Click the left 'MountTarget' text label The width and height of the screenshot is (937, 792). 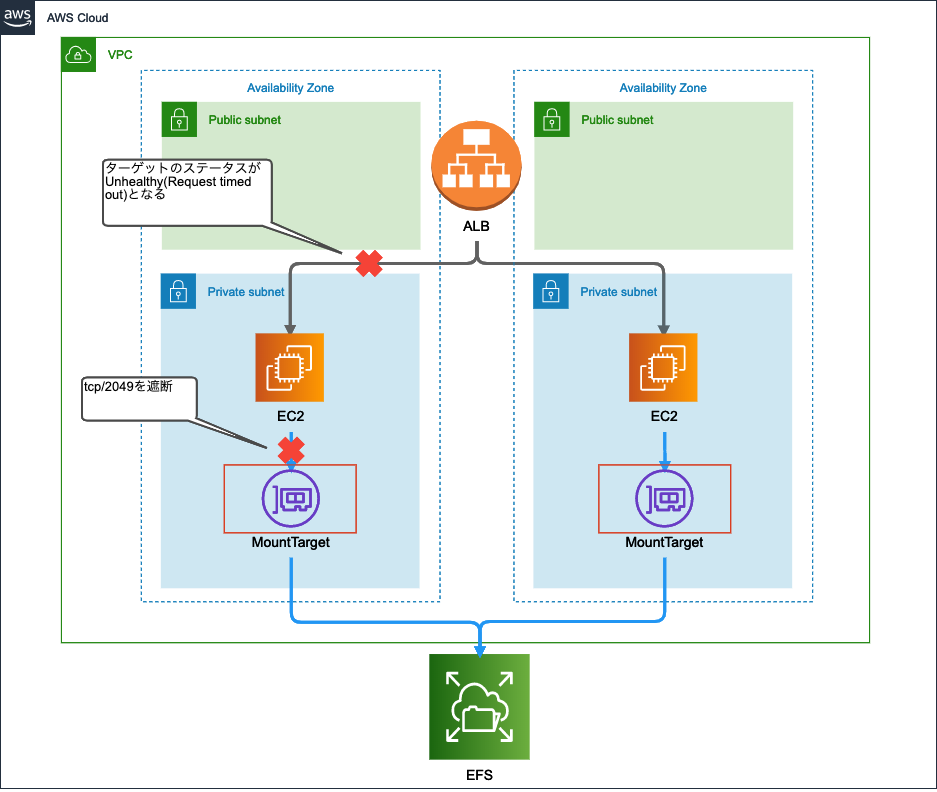(x=290, y=543)
